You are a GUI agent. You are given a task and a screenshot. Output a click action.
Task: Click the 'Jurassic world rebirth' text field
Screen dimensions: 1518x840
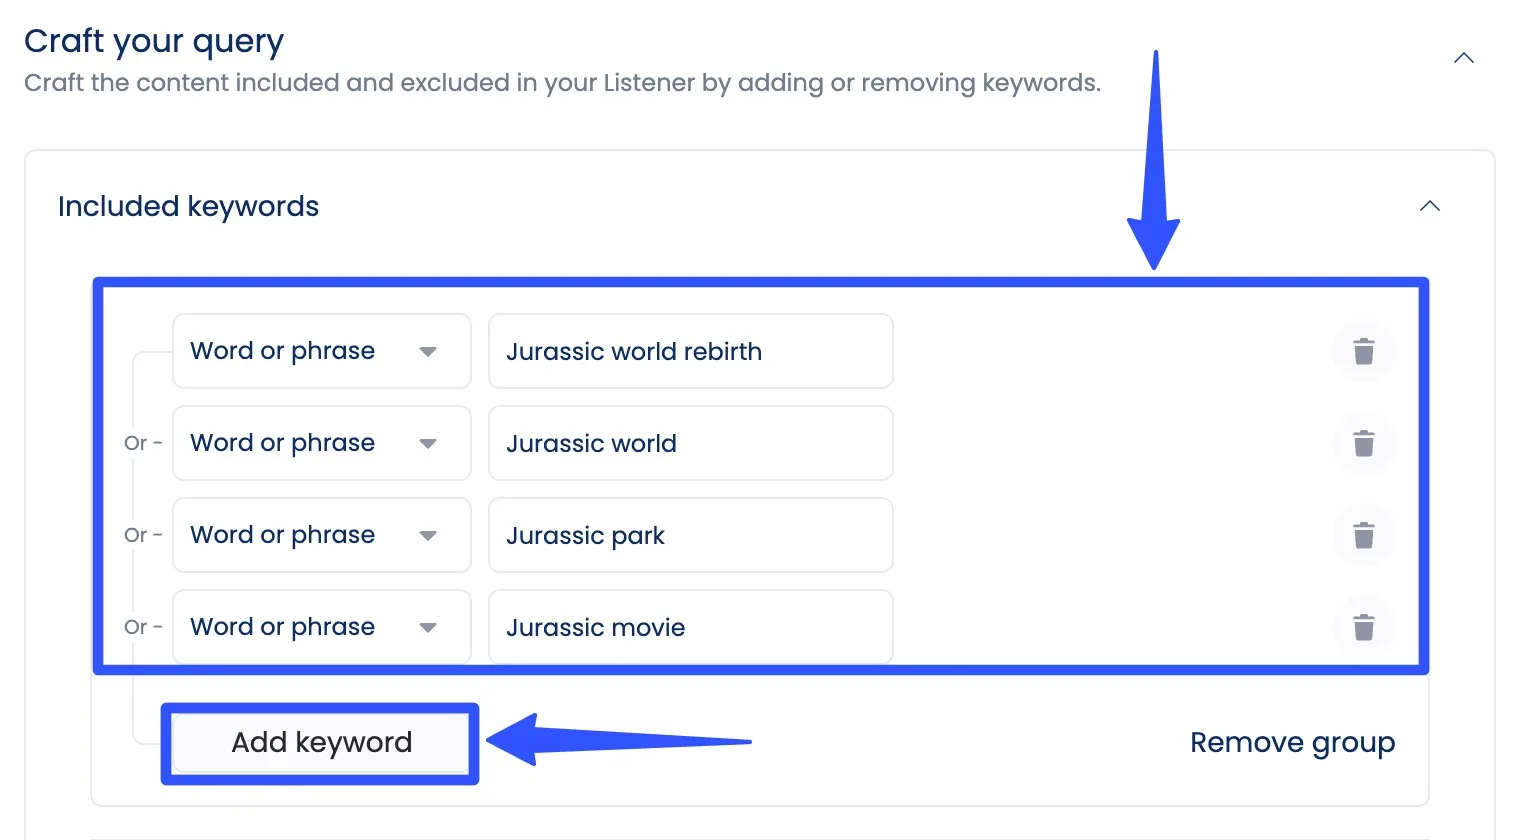tap(690, 351)
